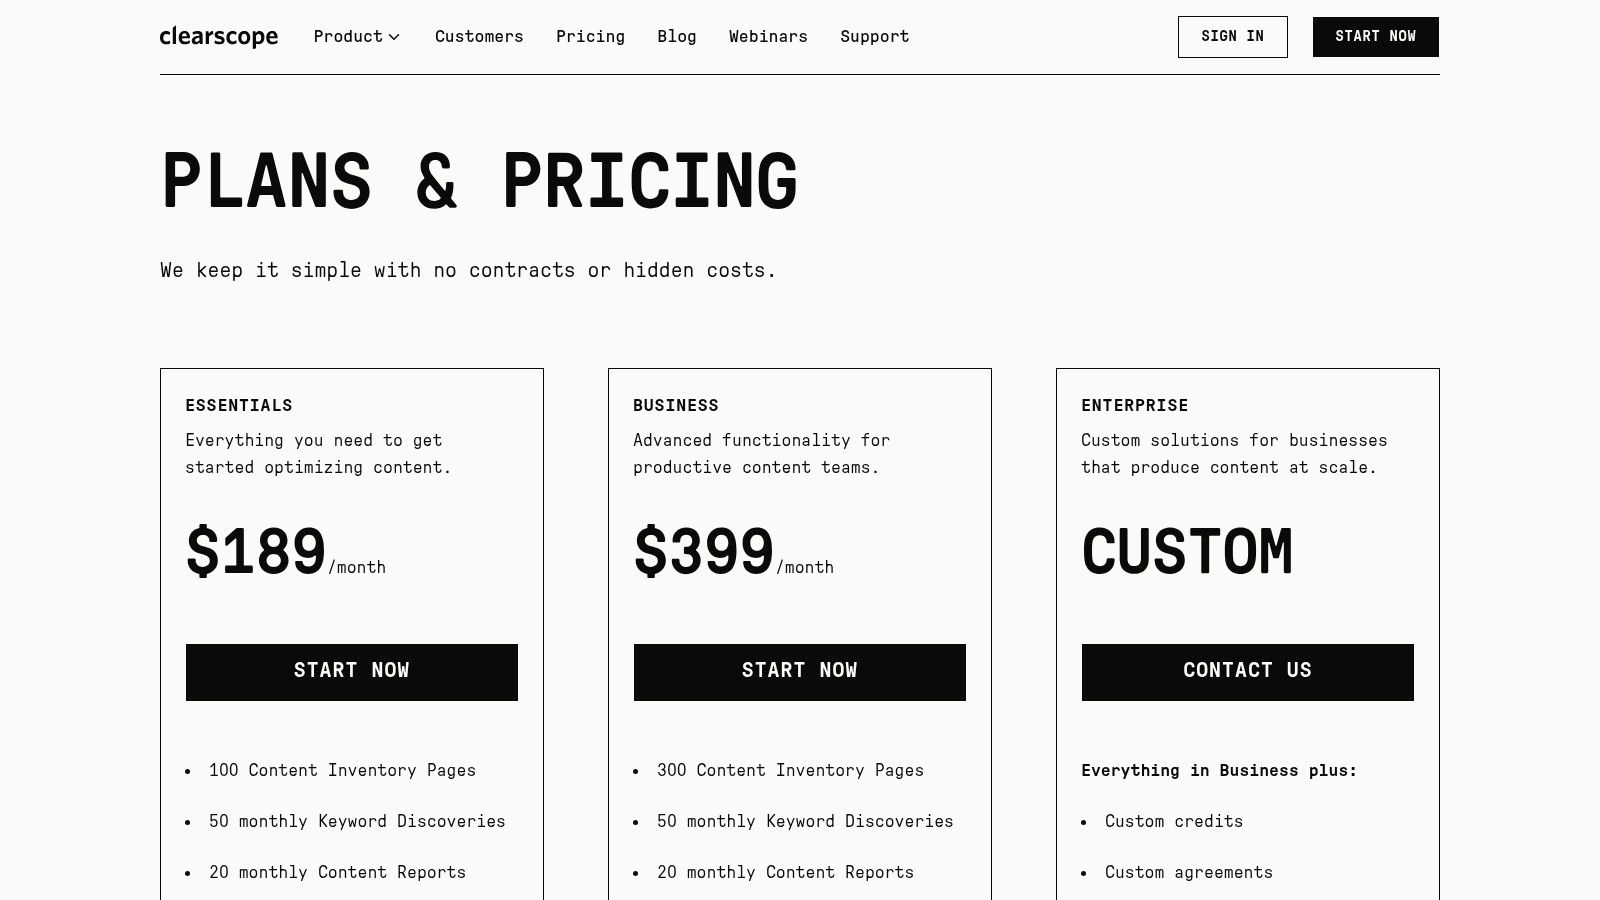The width and height of the screenshot is (1600, 900).
Task: Open the Blog link in navigation
Action: tap(677, 37)
